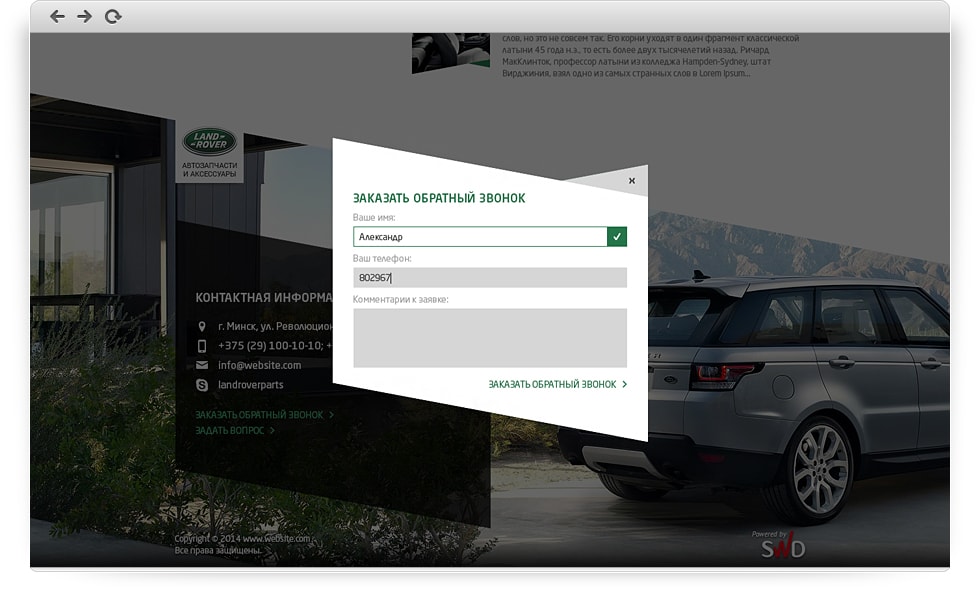Image resolution: width=980 pixels, height=597 pixels.
Task: Click the browser back arrow
Action: click(57, 16)
